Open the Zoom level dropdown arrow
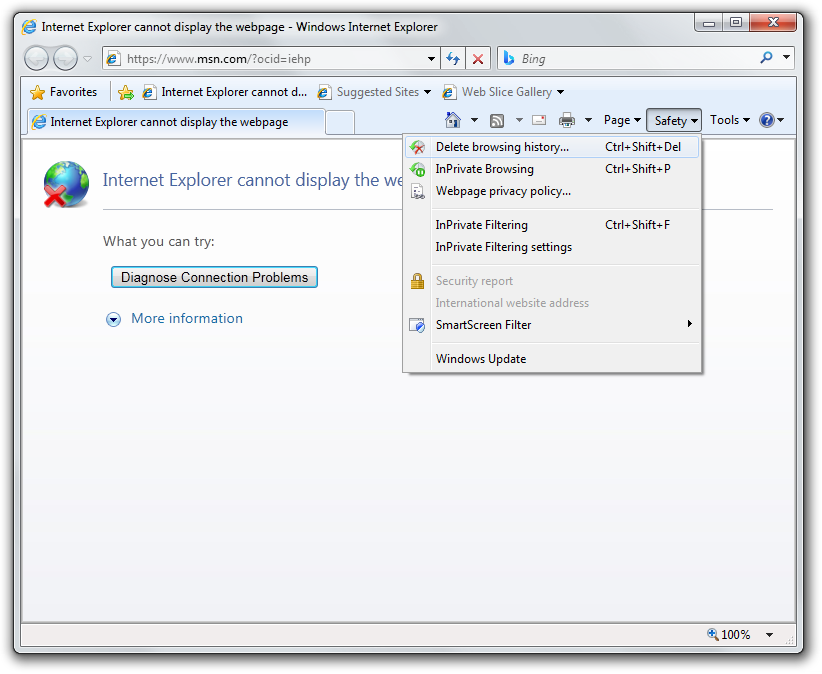The width and height of the screenshot is (822, 674). point(769,635)
